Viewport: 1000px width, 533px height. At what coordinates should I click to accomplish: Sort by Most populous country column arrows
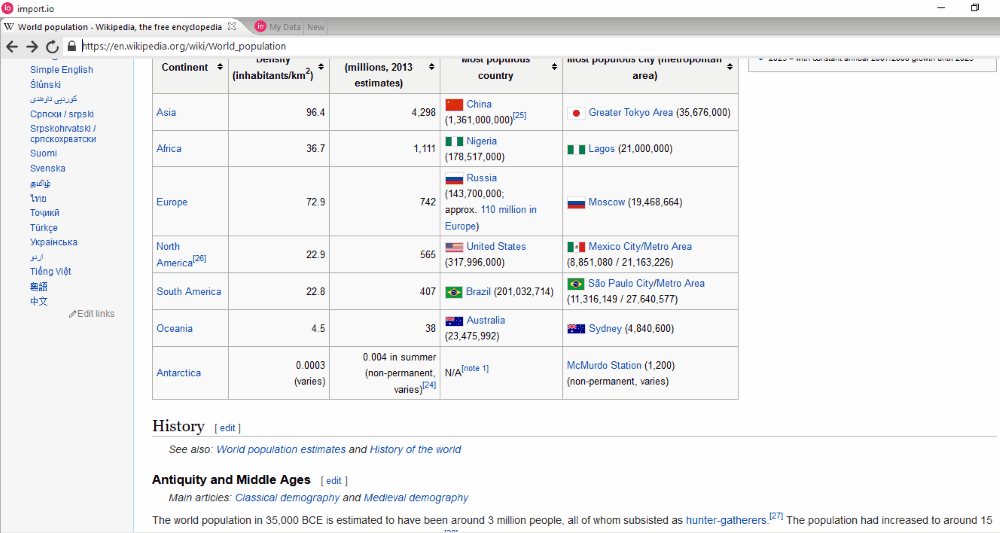coord(554,67)
